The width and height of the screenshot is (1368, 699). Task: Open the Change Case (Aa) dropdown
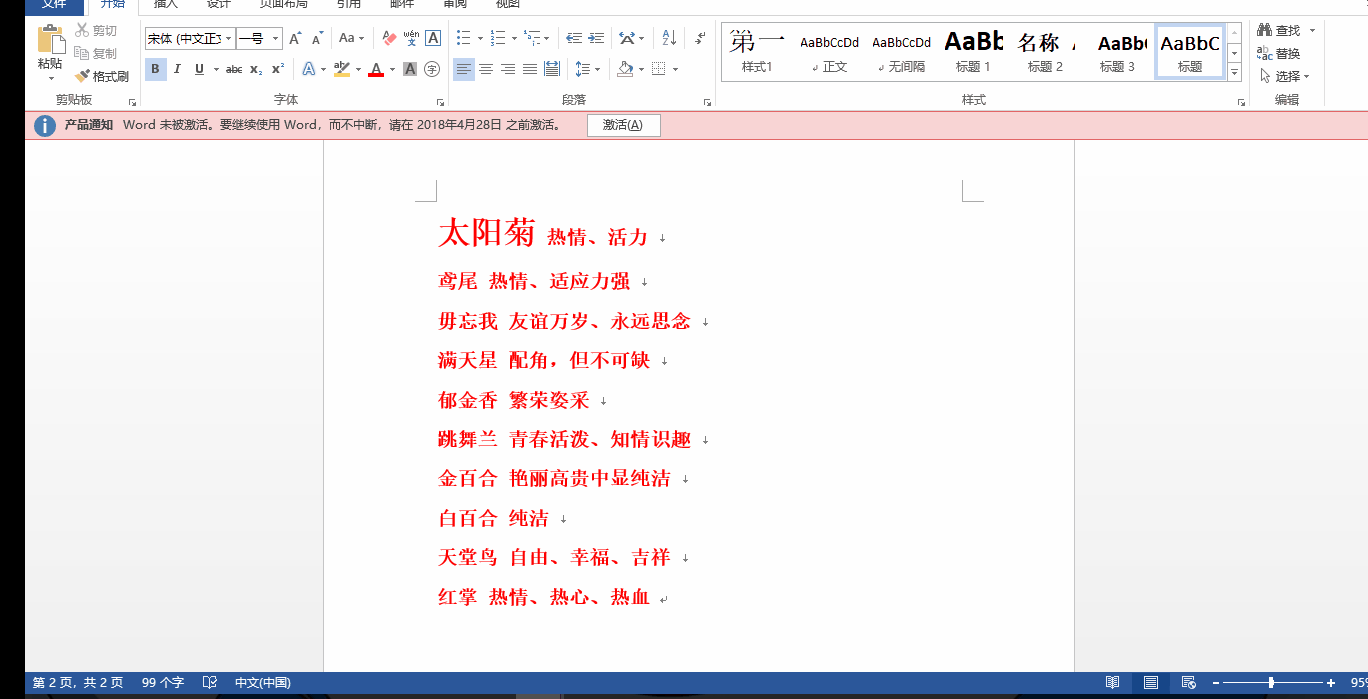[351, 39]
